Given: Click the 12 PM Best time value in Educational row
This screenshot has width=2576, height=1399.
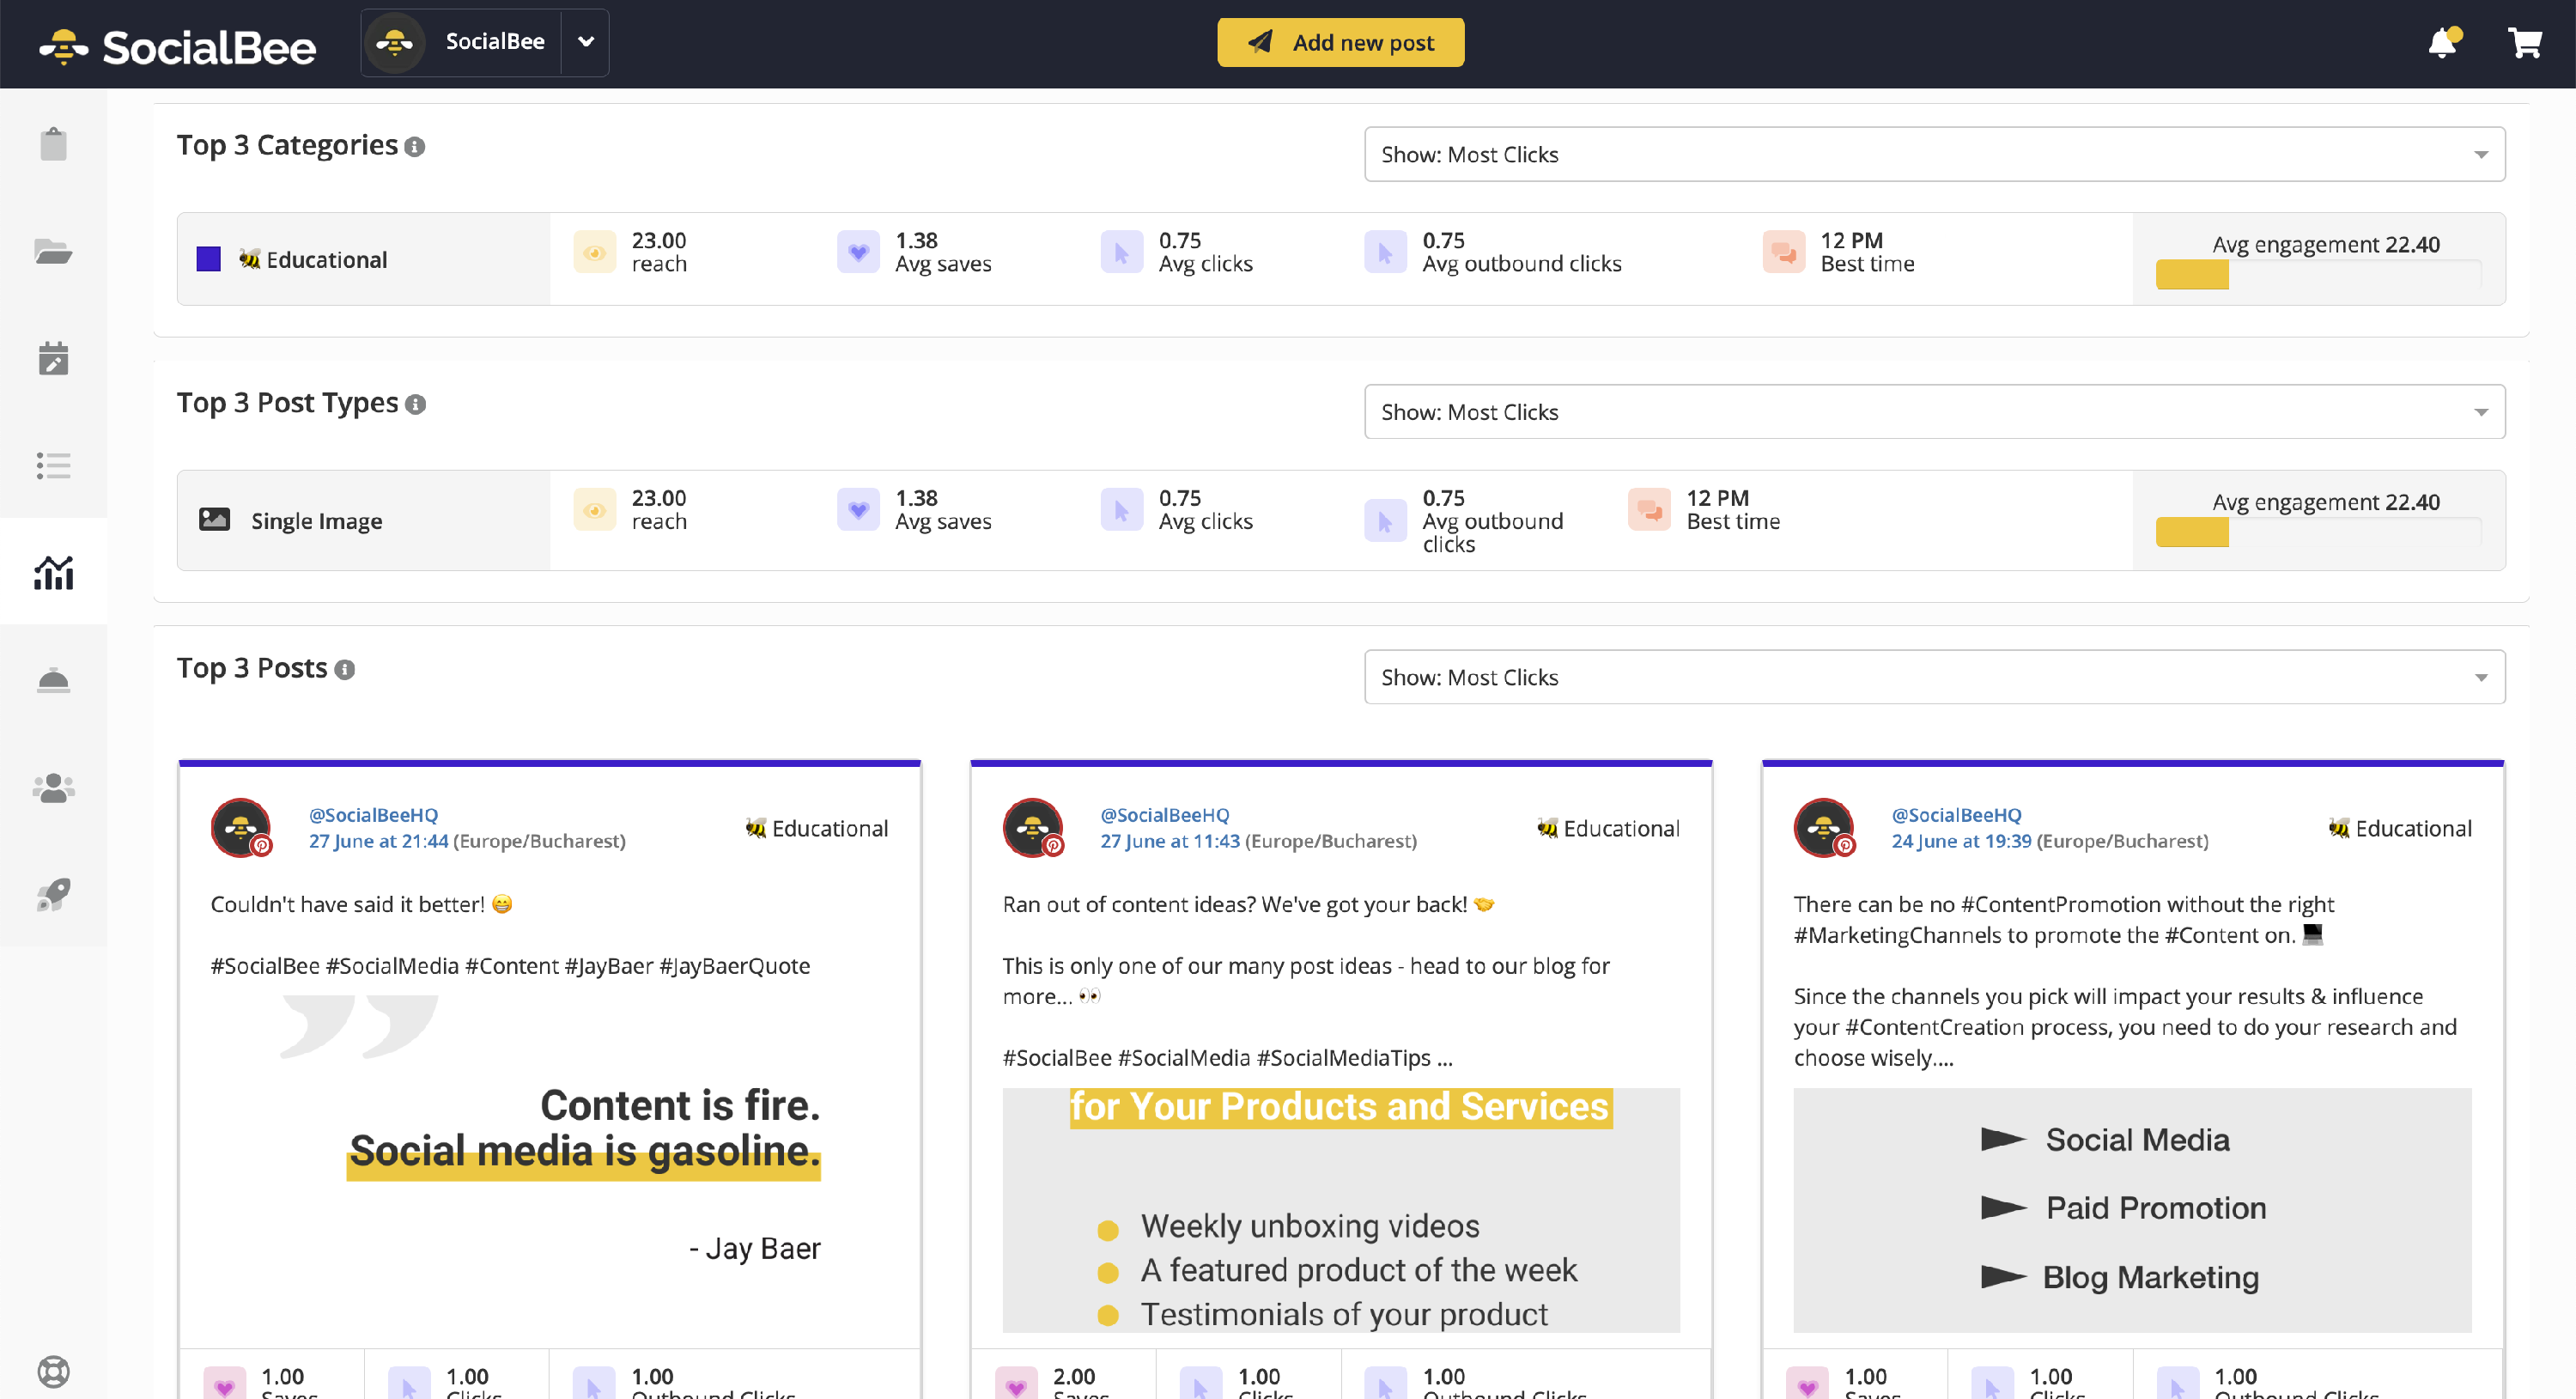Looking at the screenshot, I should [x=1851, y=241].
